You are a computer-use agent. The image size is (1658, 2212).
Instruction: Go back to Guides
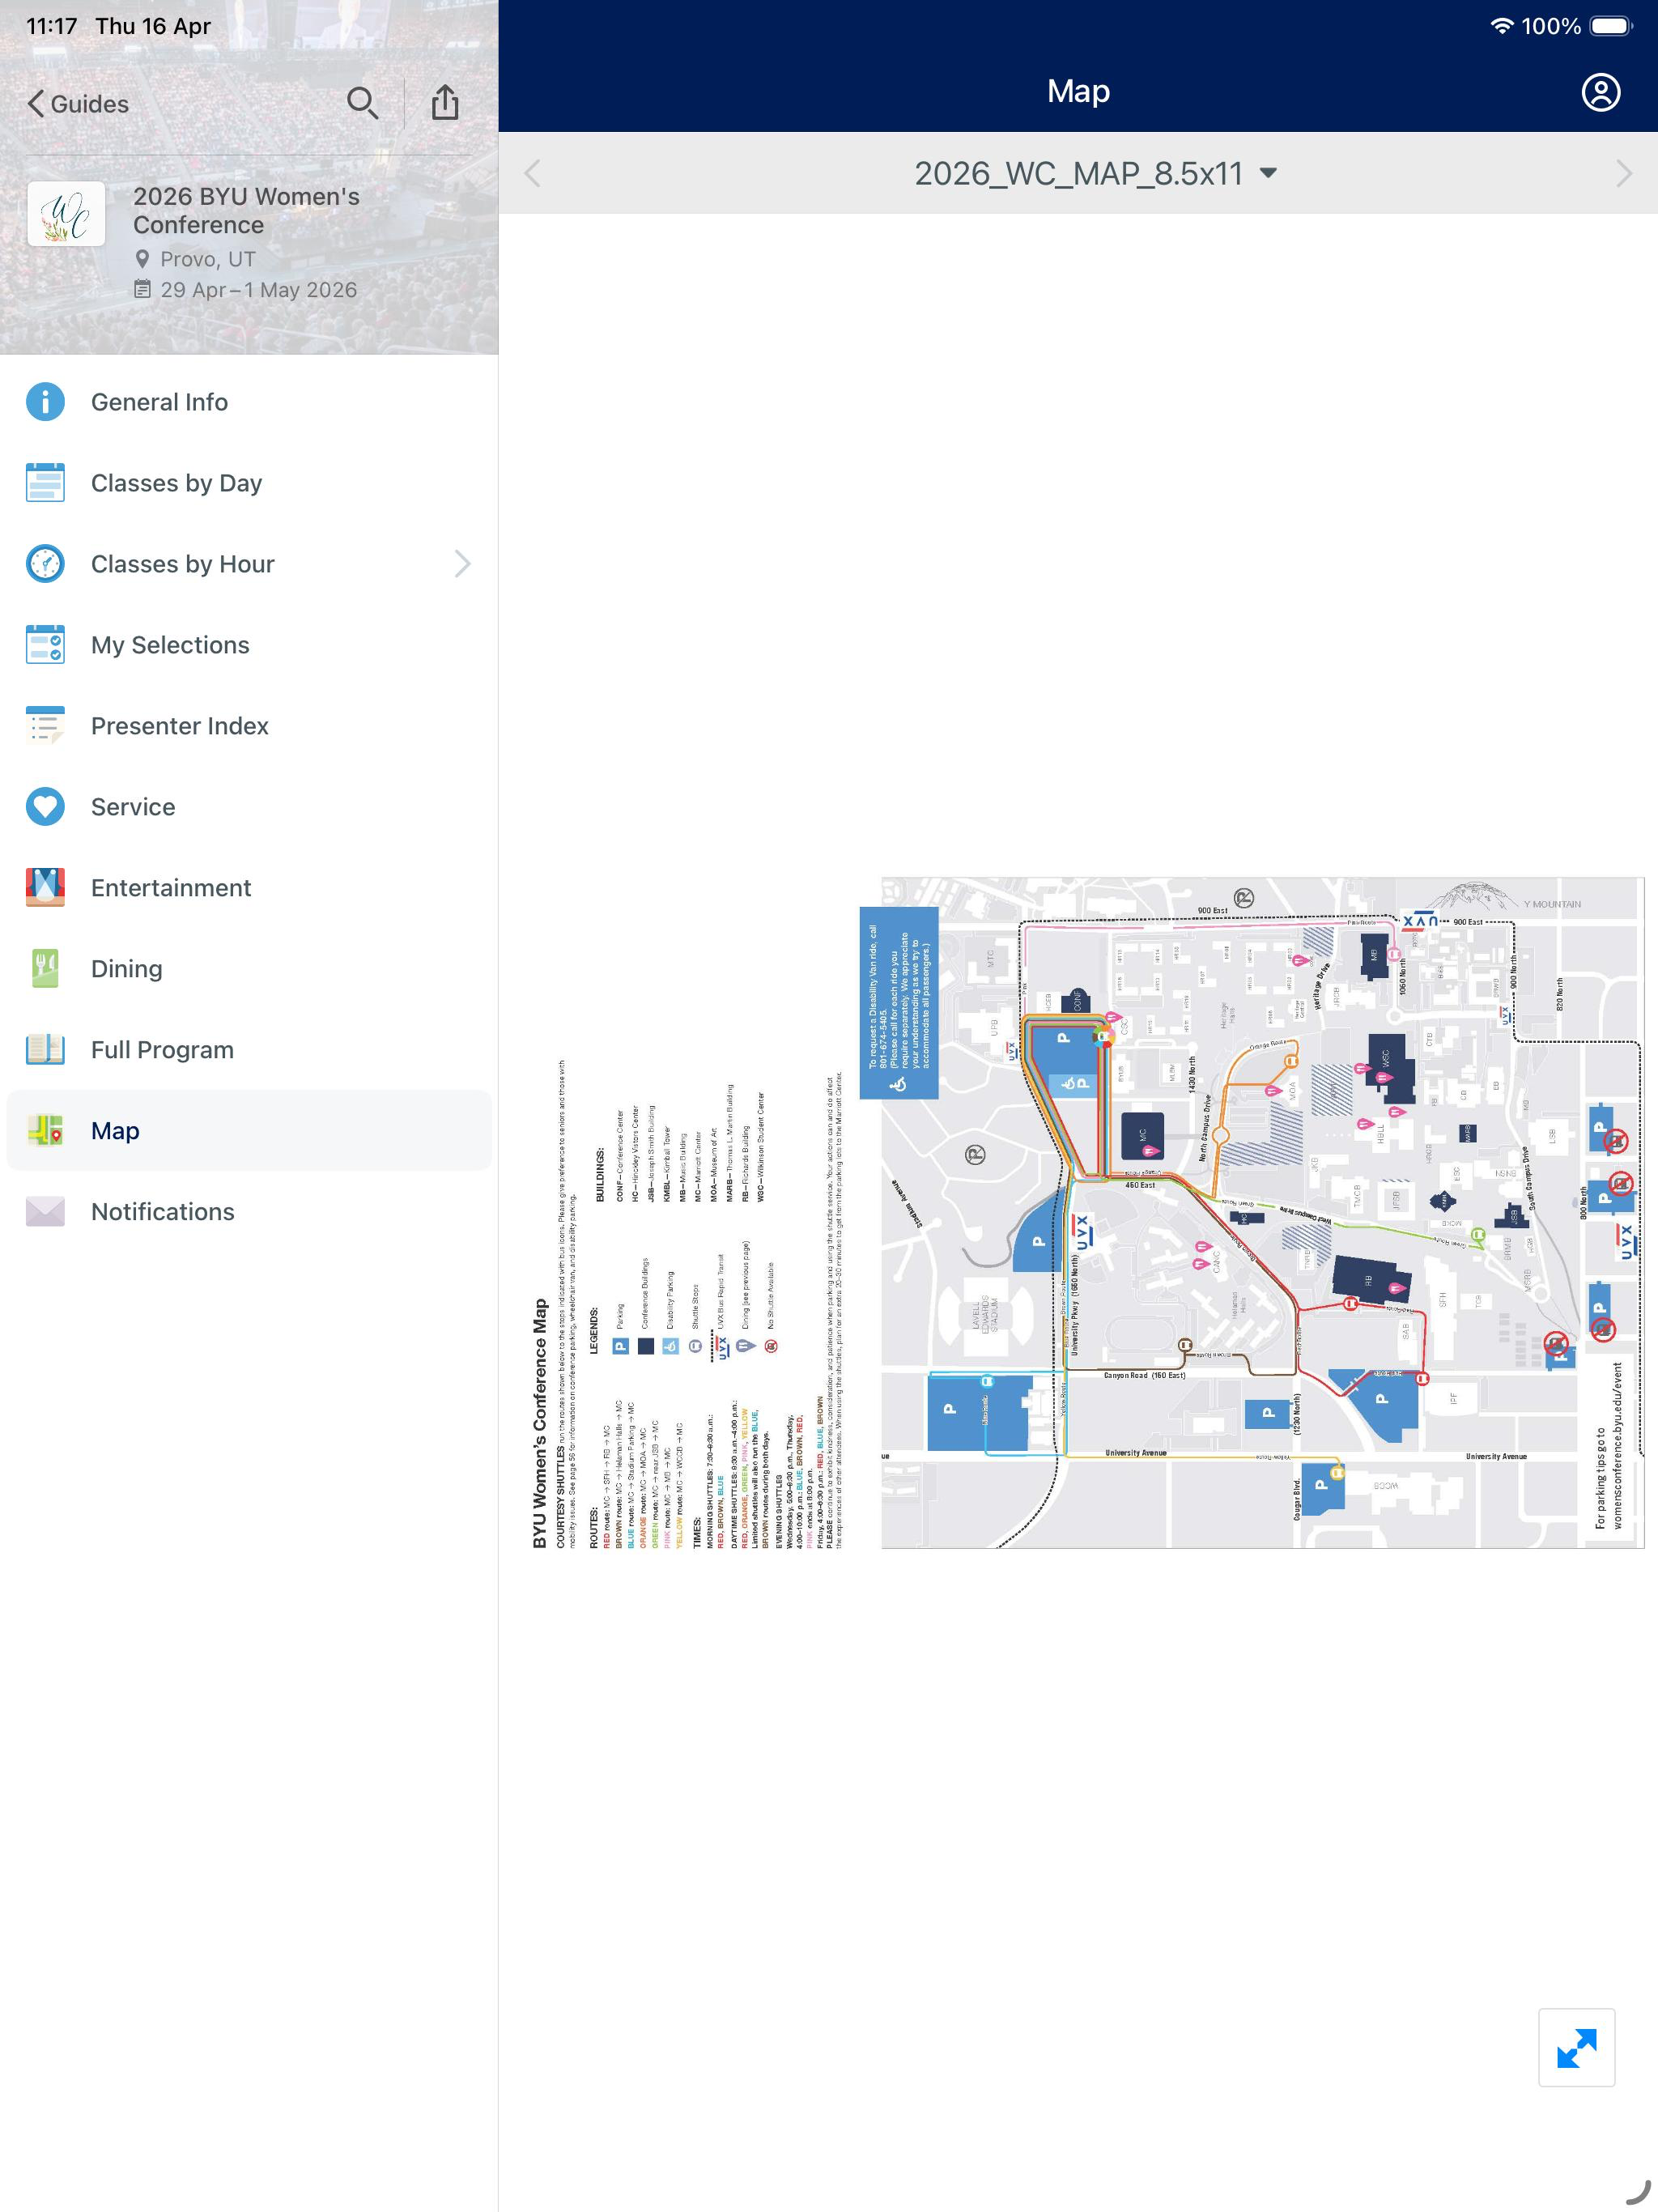pyautogui.click(x=78, y=104)
